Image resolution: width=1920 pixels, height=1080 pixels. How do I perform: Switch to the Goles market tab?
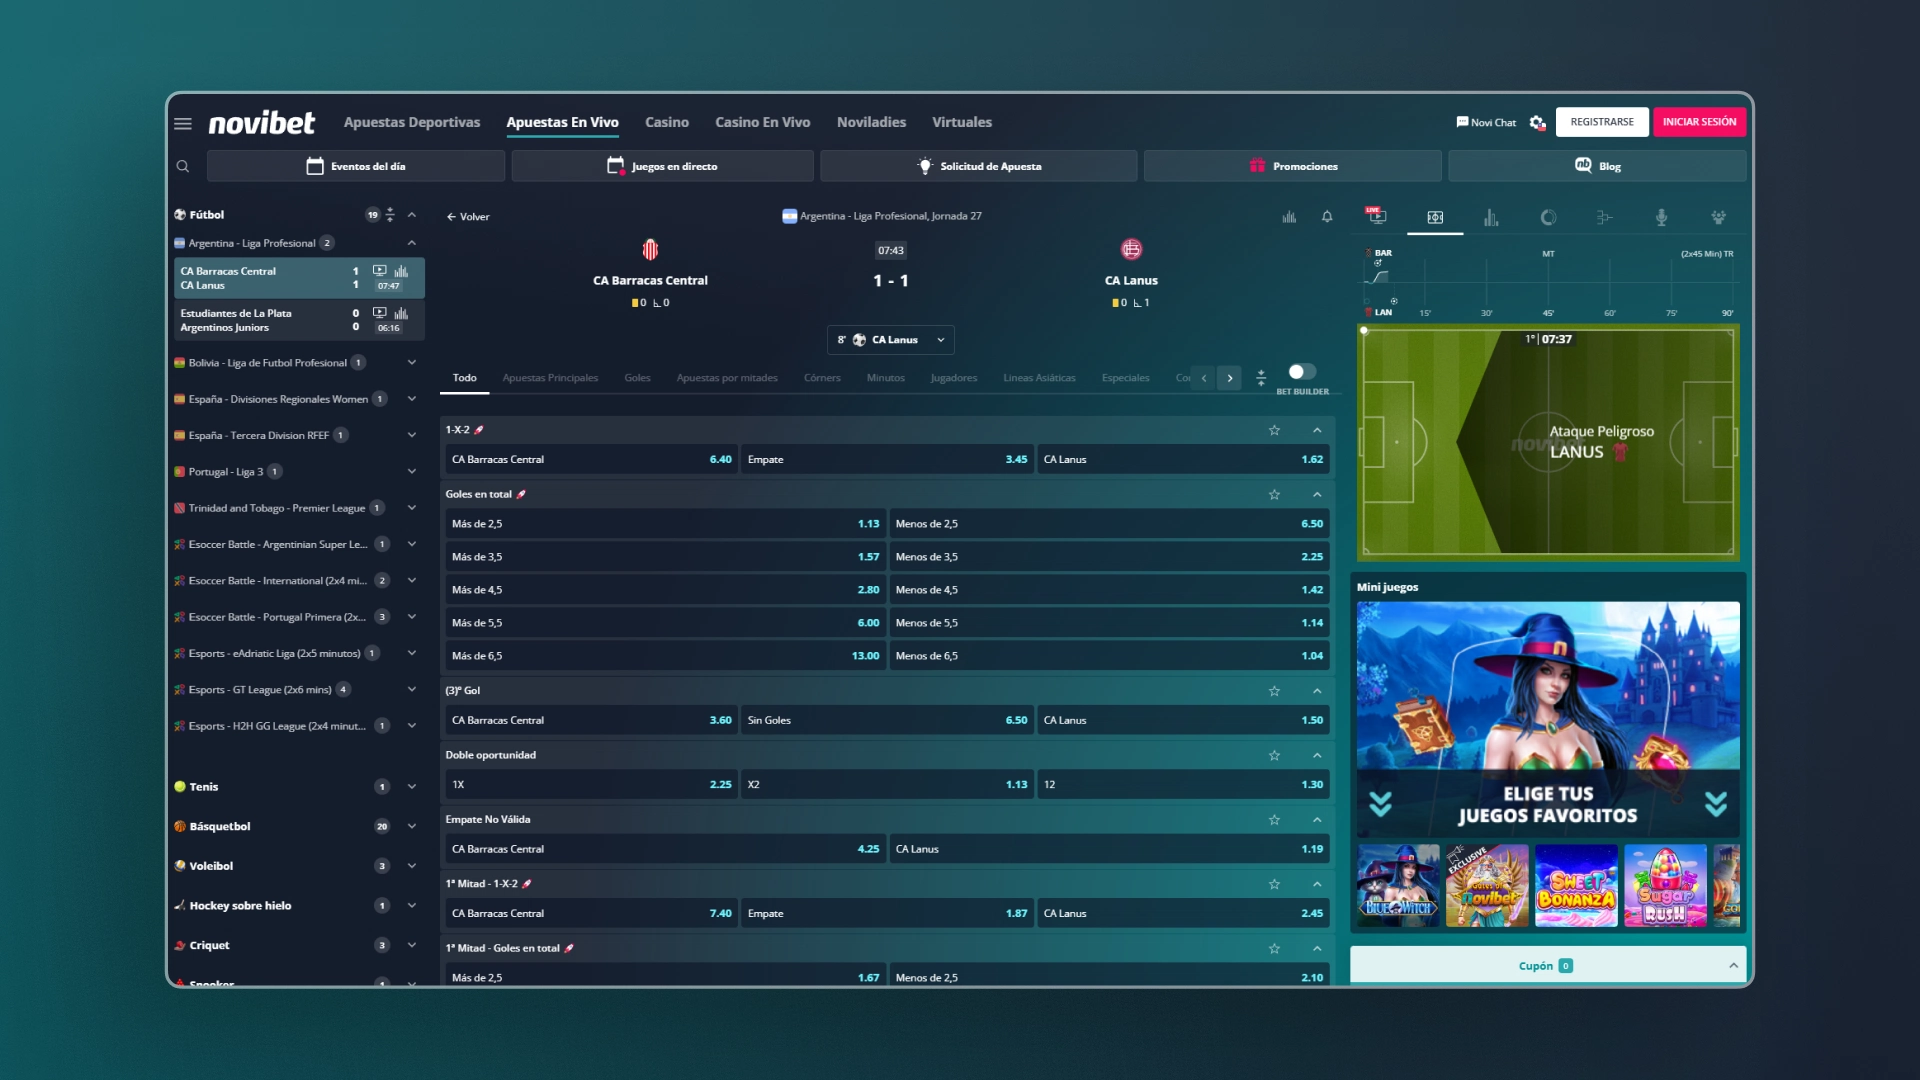[x=637, y=378]
